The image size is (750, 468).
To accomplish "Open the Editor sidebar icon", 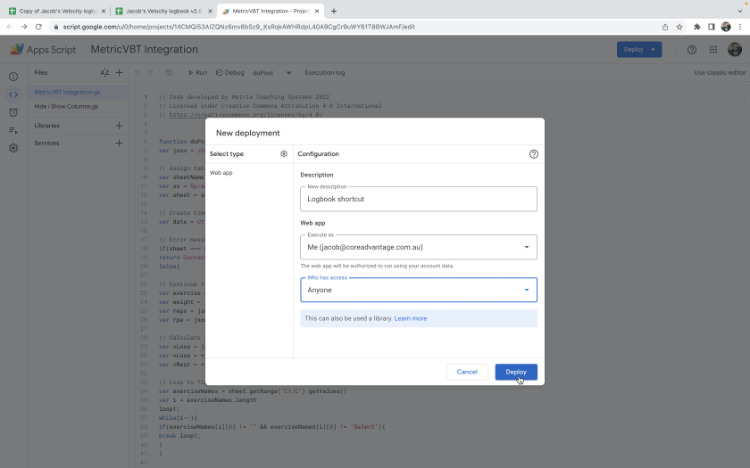I will (x=13, y=94).
